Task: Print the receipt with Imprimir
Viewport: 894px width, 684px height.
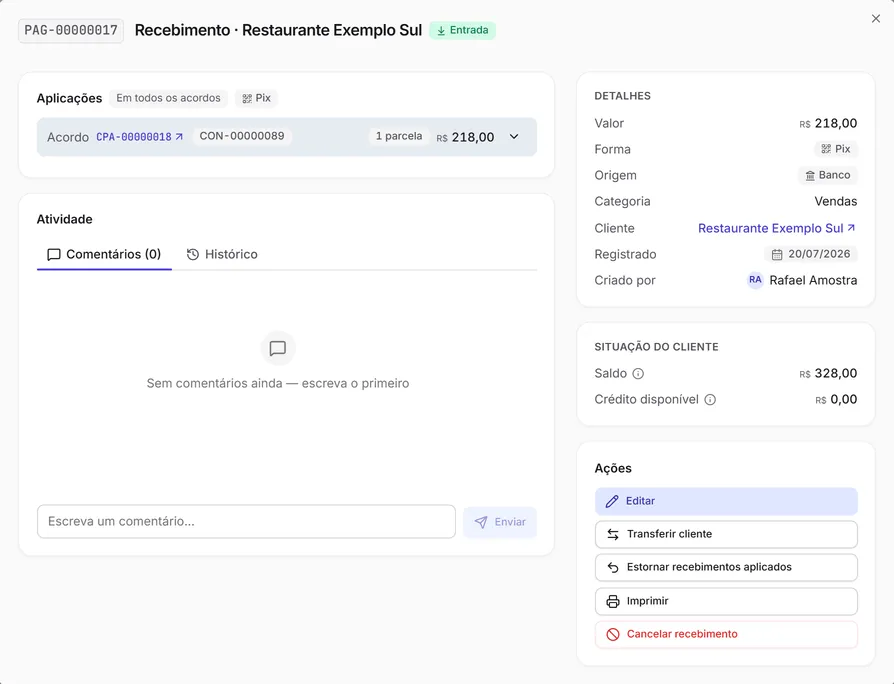Action: 726,601
